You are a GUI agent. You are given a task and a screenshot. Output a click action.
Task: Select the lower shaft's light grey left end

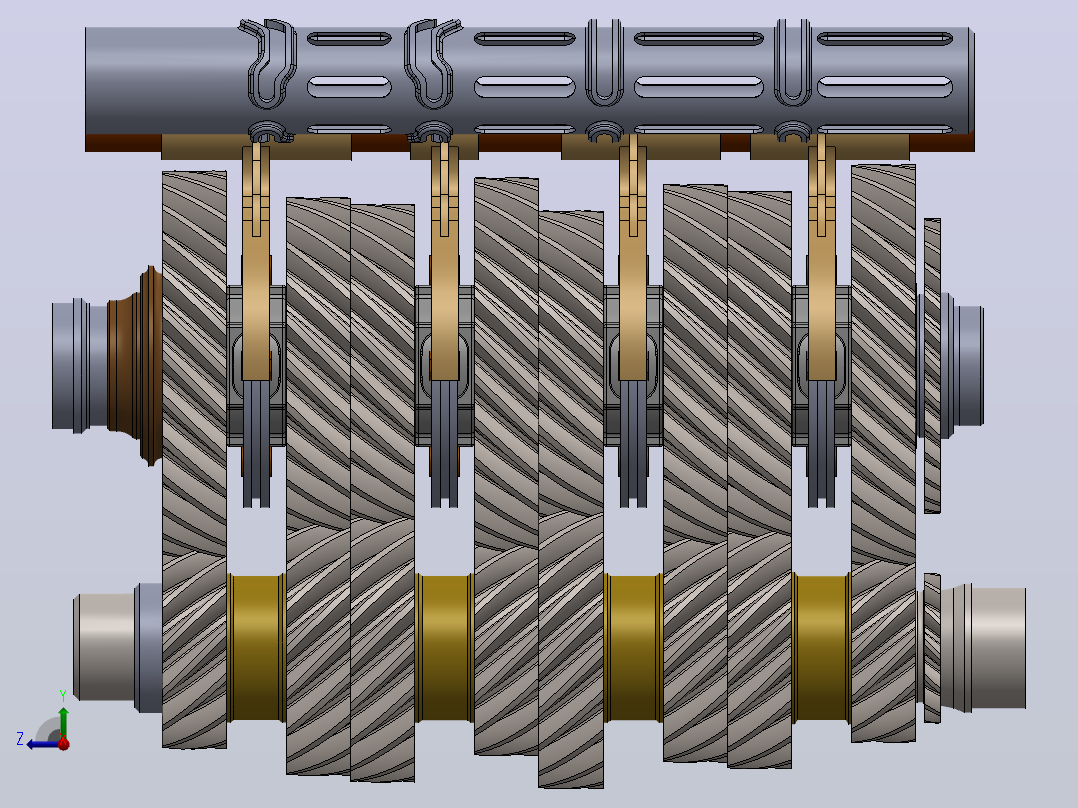click(104, 646)
